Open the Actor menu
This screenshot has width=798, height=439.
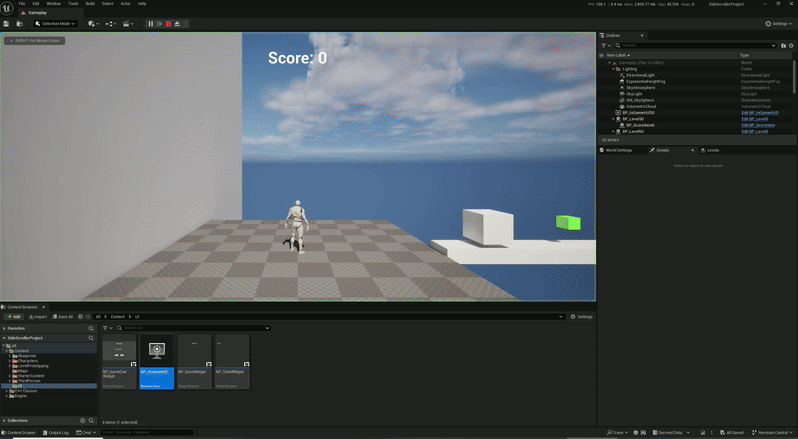pos(125,4)
